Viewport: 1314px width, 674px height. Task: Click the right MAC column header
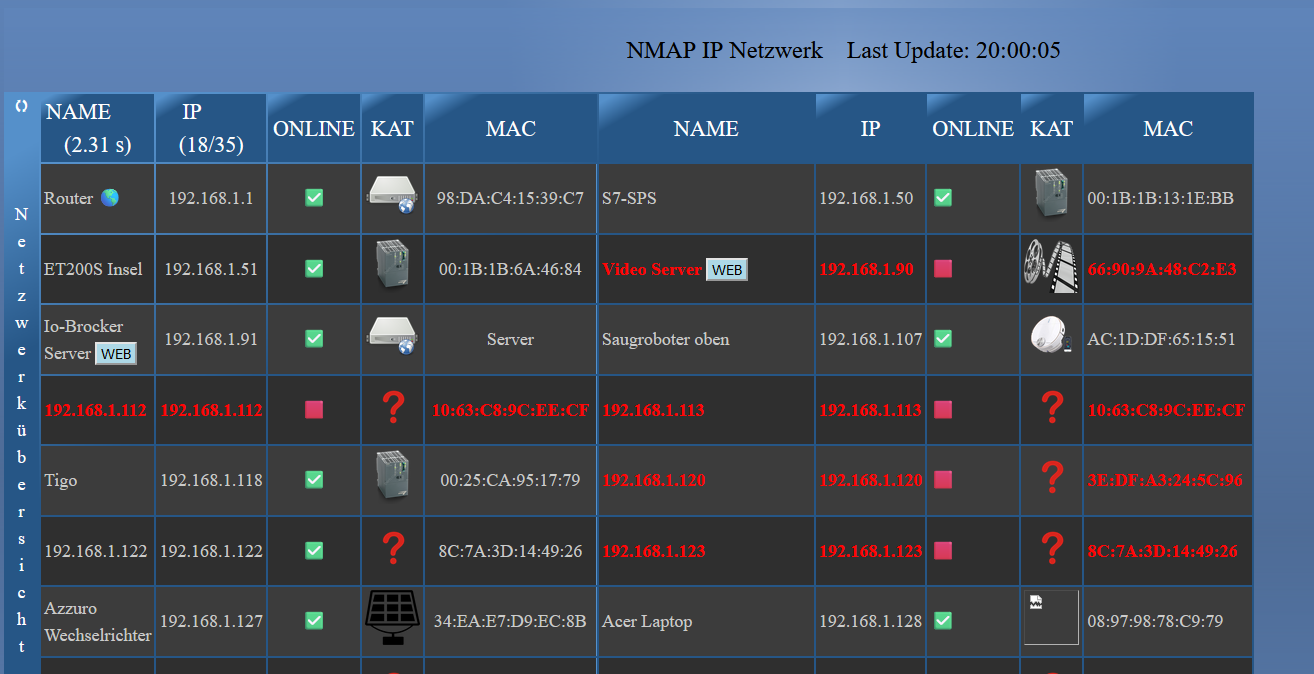[x=1167, y=129]
